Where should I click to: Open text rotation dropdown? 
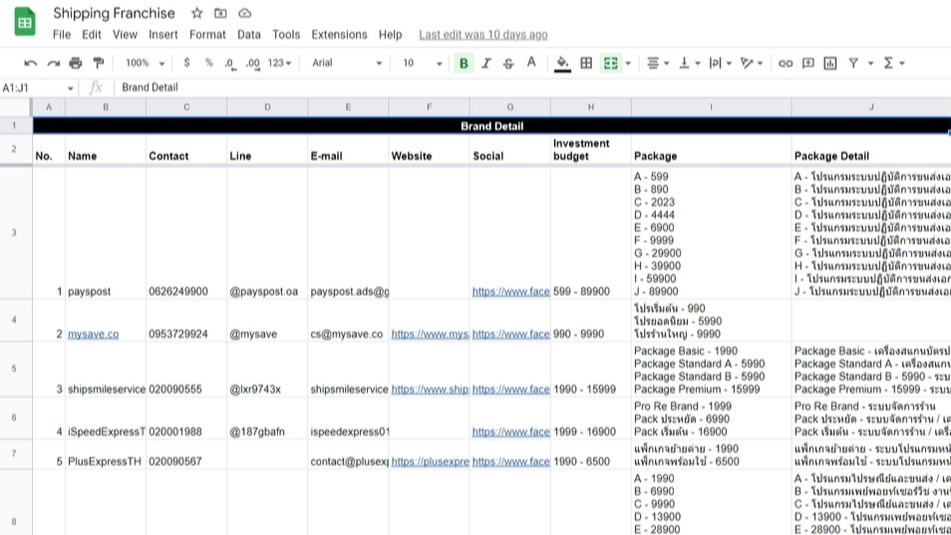[x=751, y=63]
